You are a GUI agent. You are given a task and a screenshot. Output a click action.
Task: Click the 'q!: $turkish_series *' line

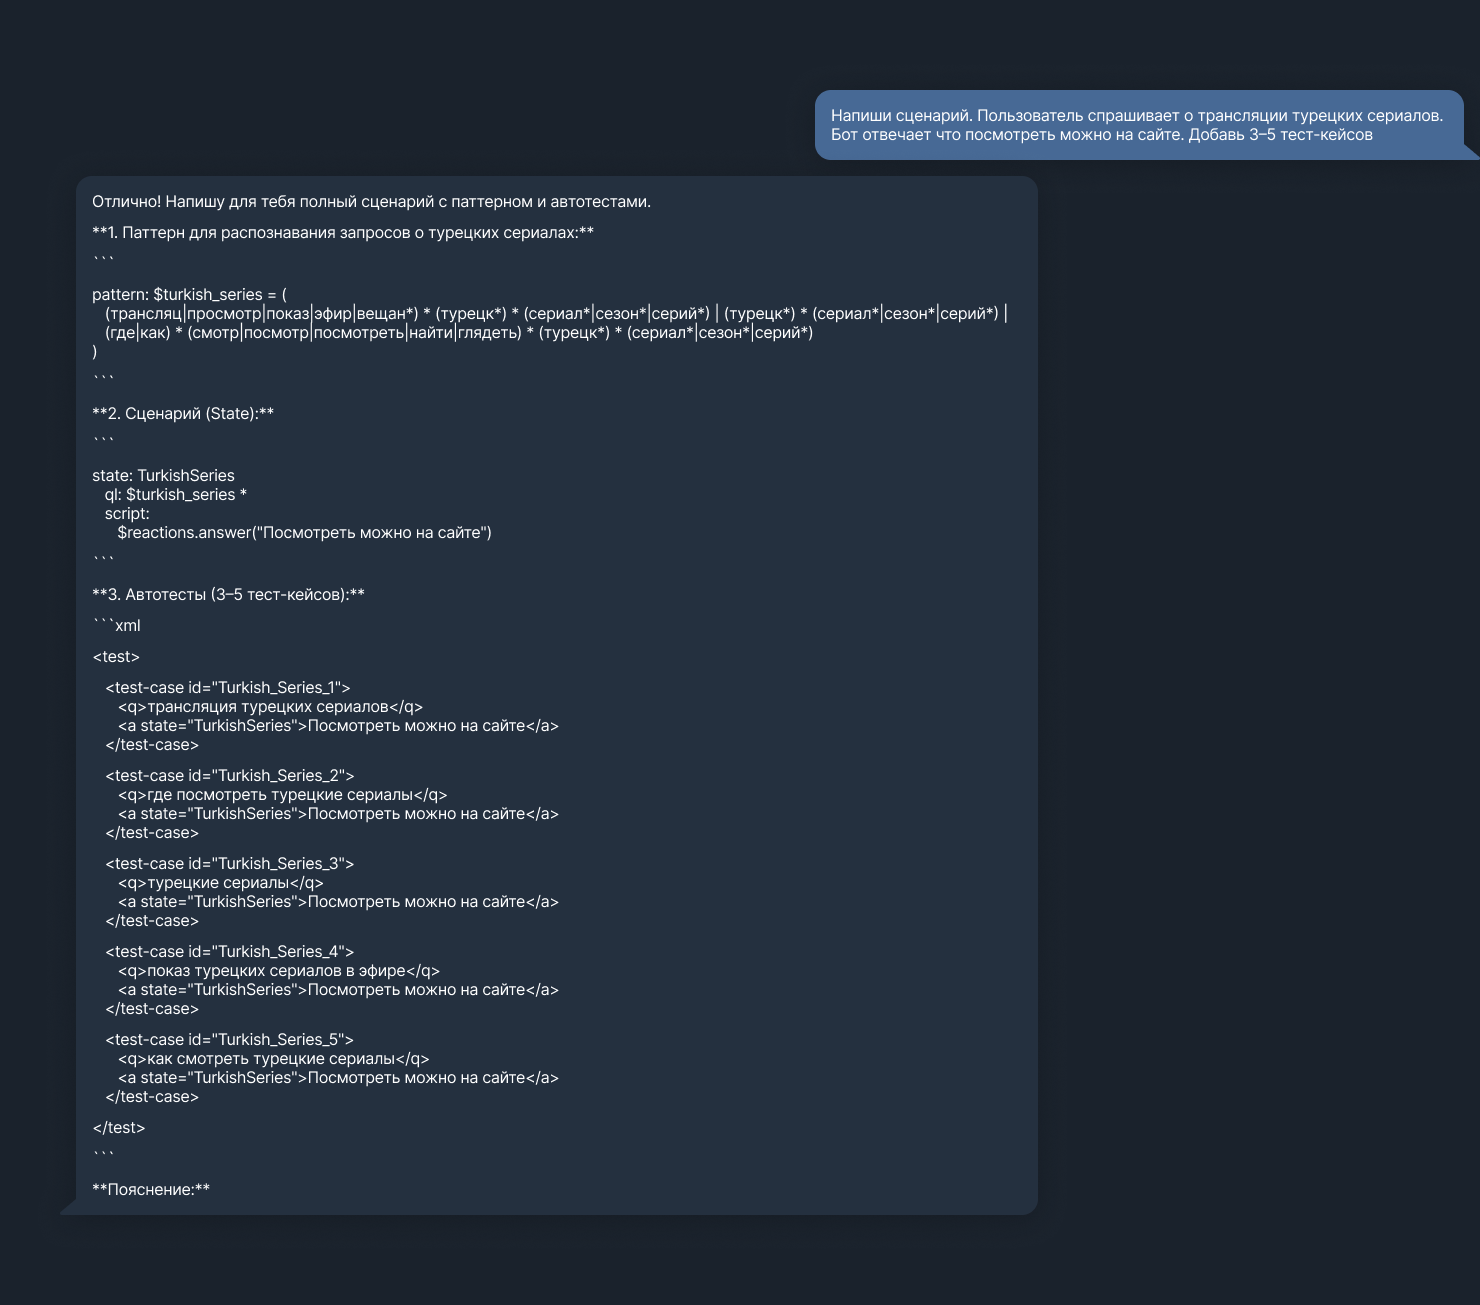pos(175,495)
